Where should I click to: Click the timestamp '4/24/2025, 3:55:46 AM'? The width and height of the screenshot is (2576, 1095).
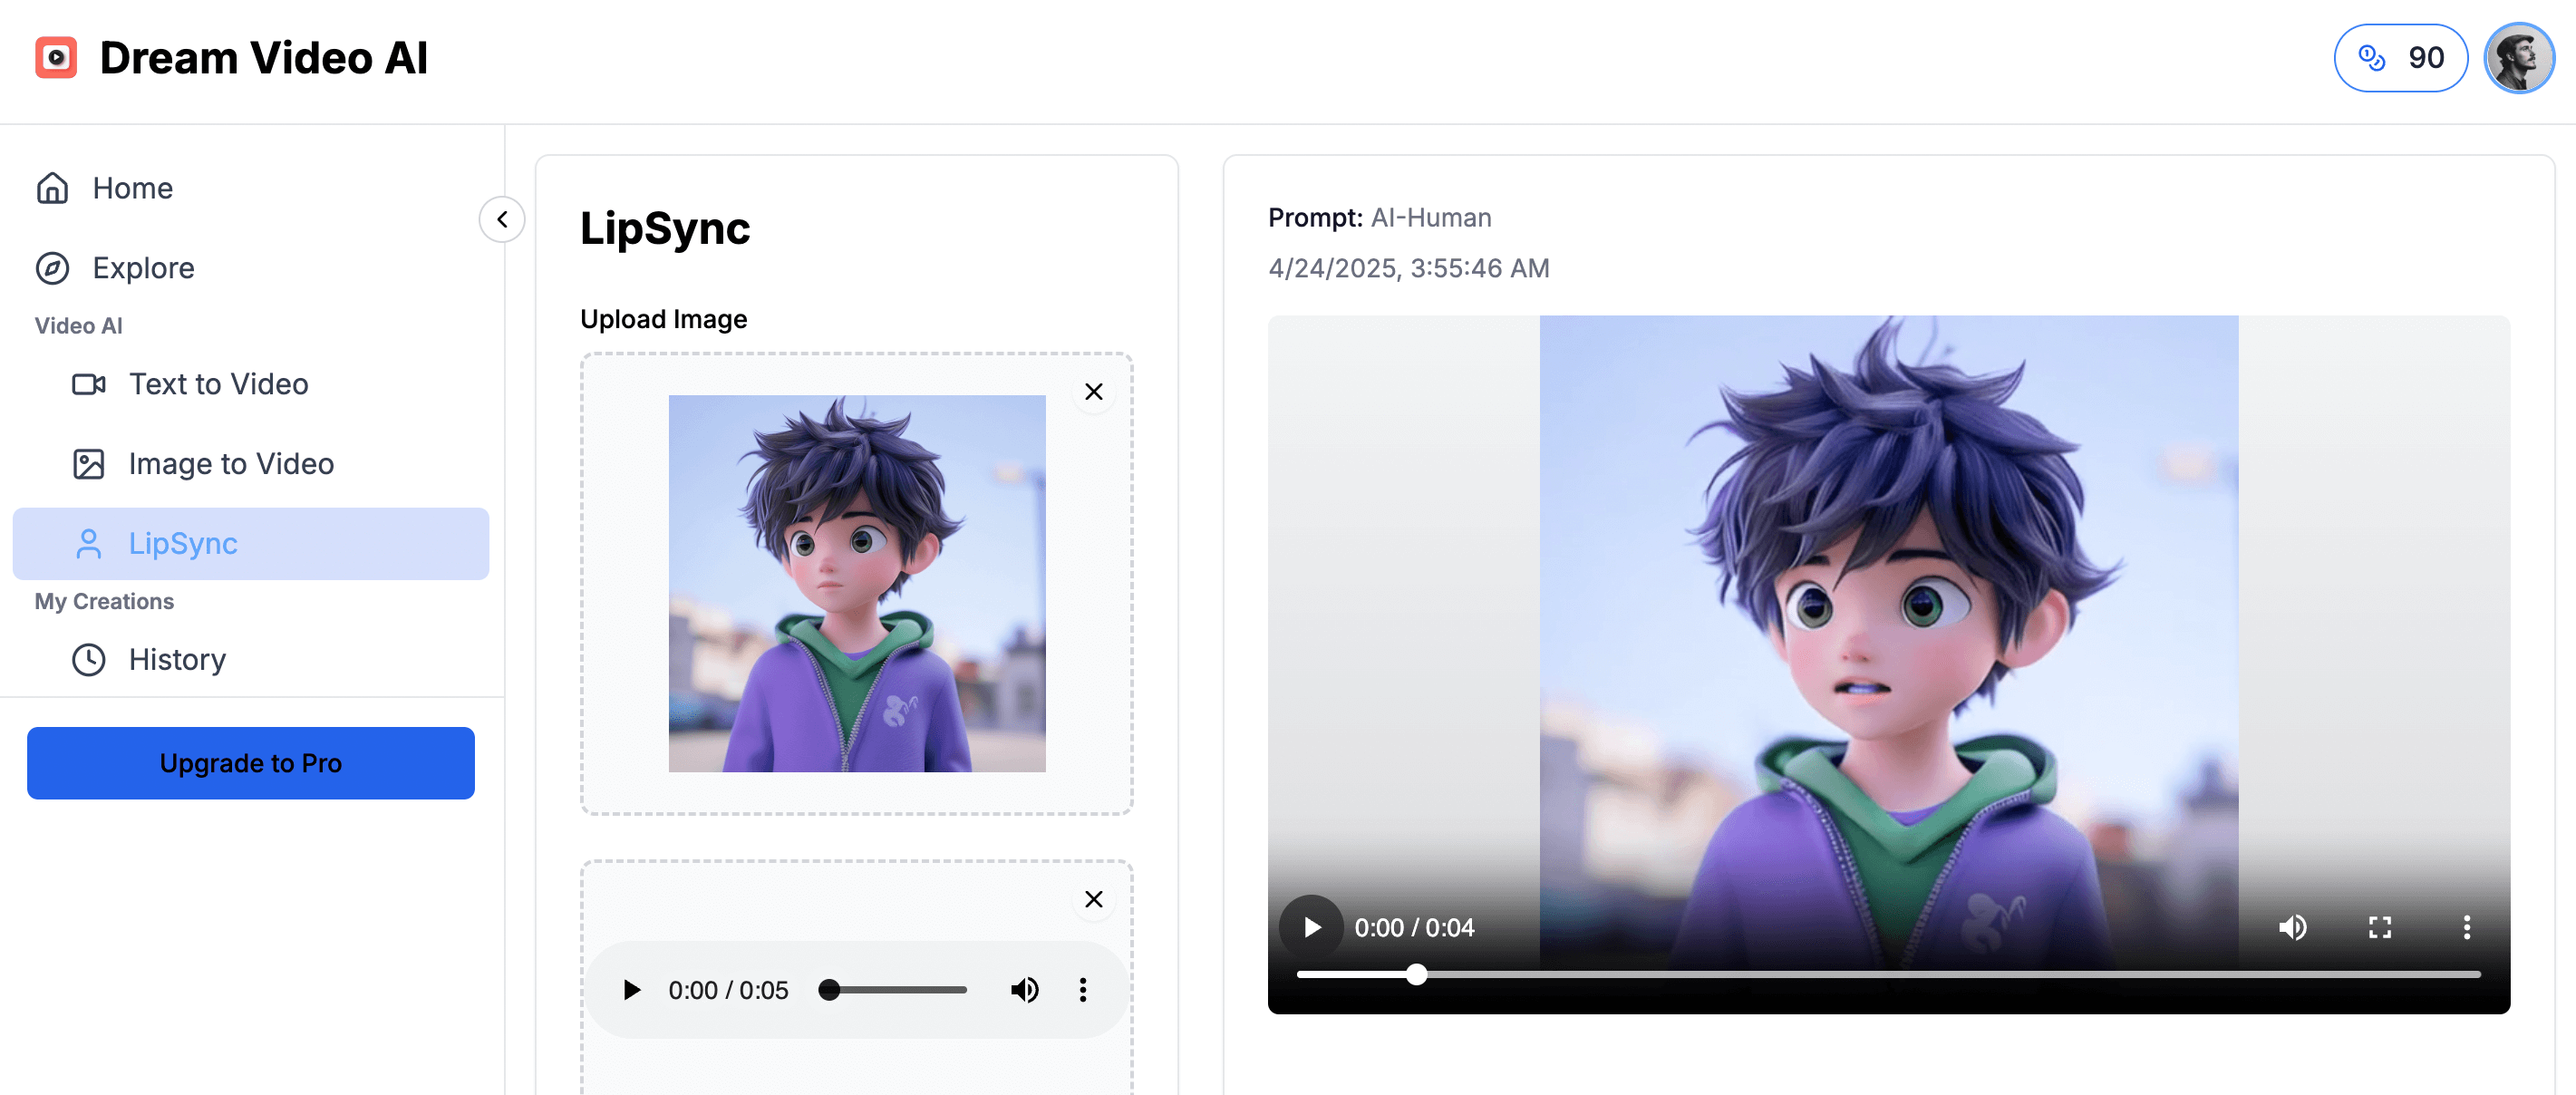[1409, 268]
